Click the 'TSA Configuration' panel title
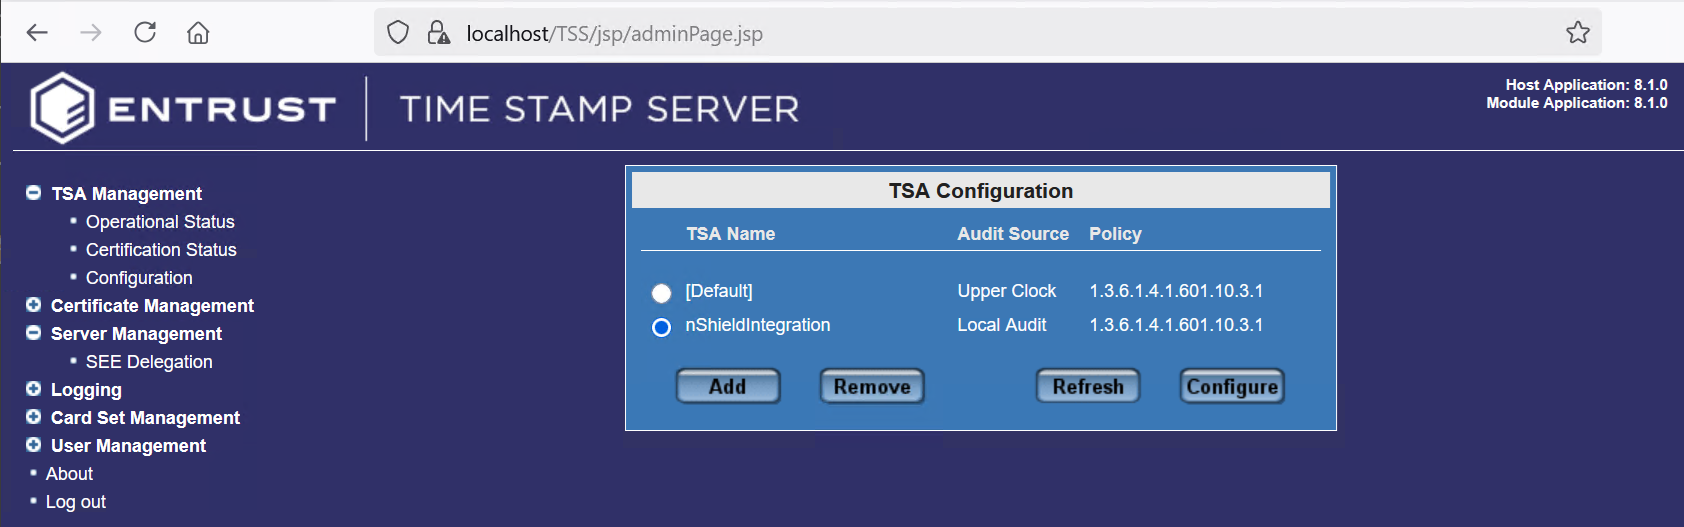The image size is (1684, 527). (x=981, y=191)
